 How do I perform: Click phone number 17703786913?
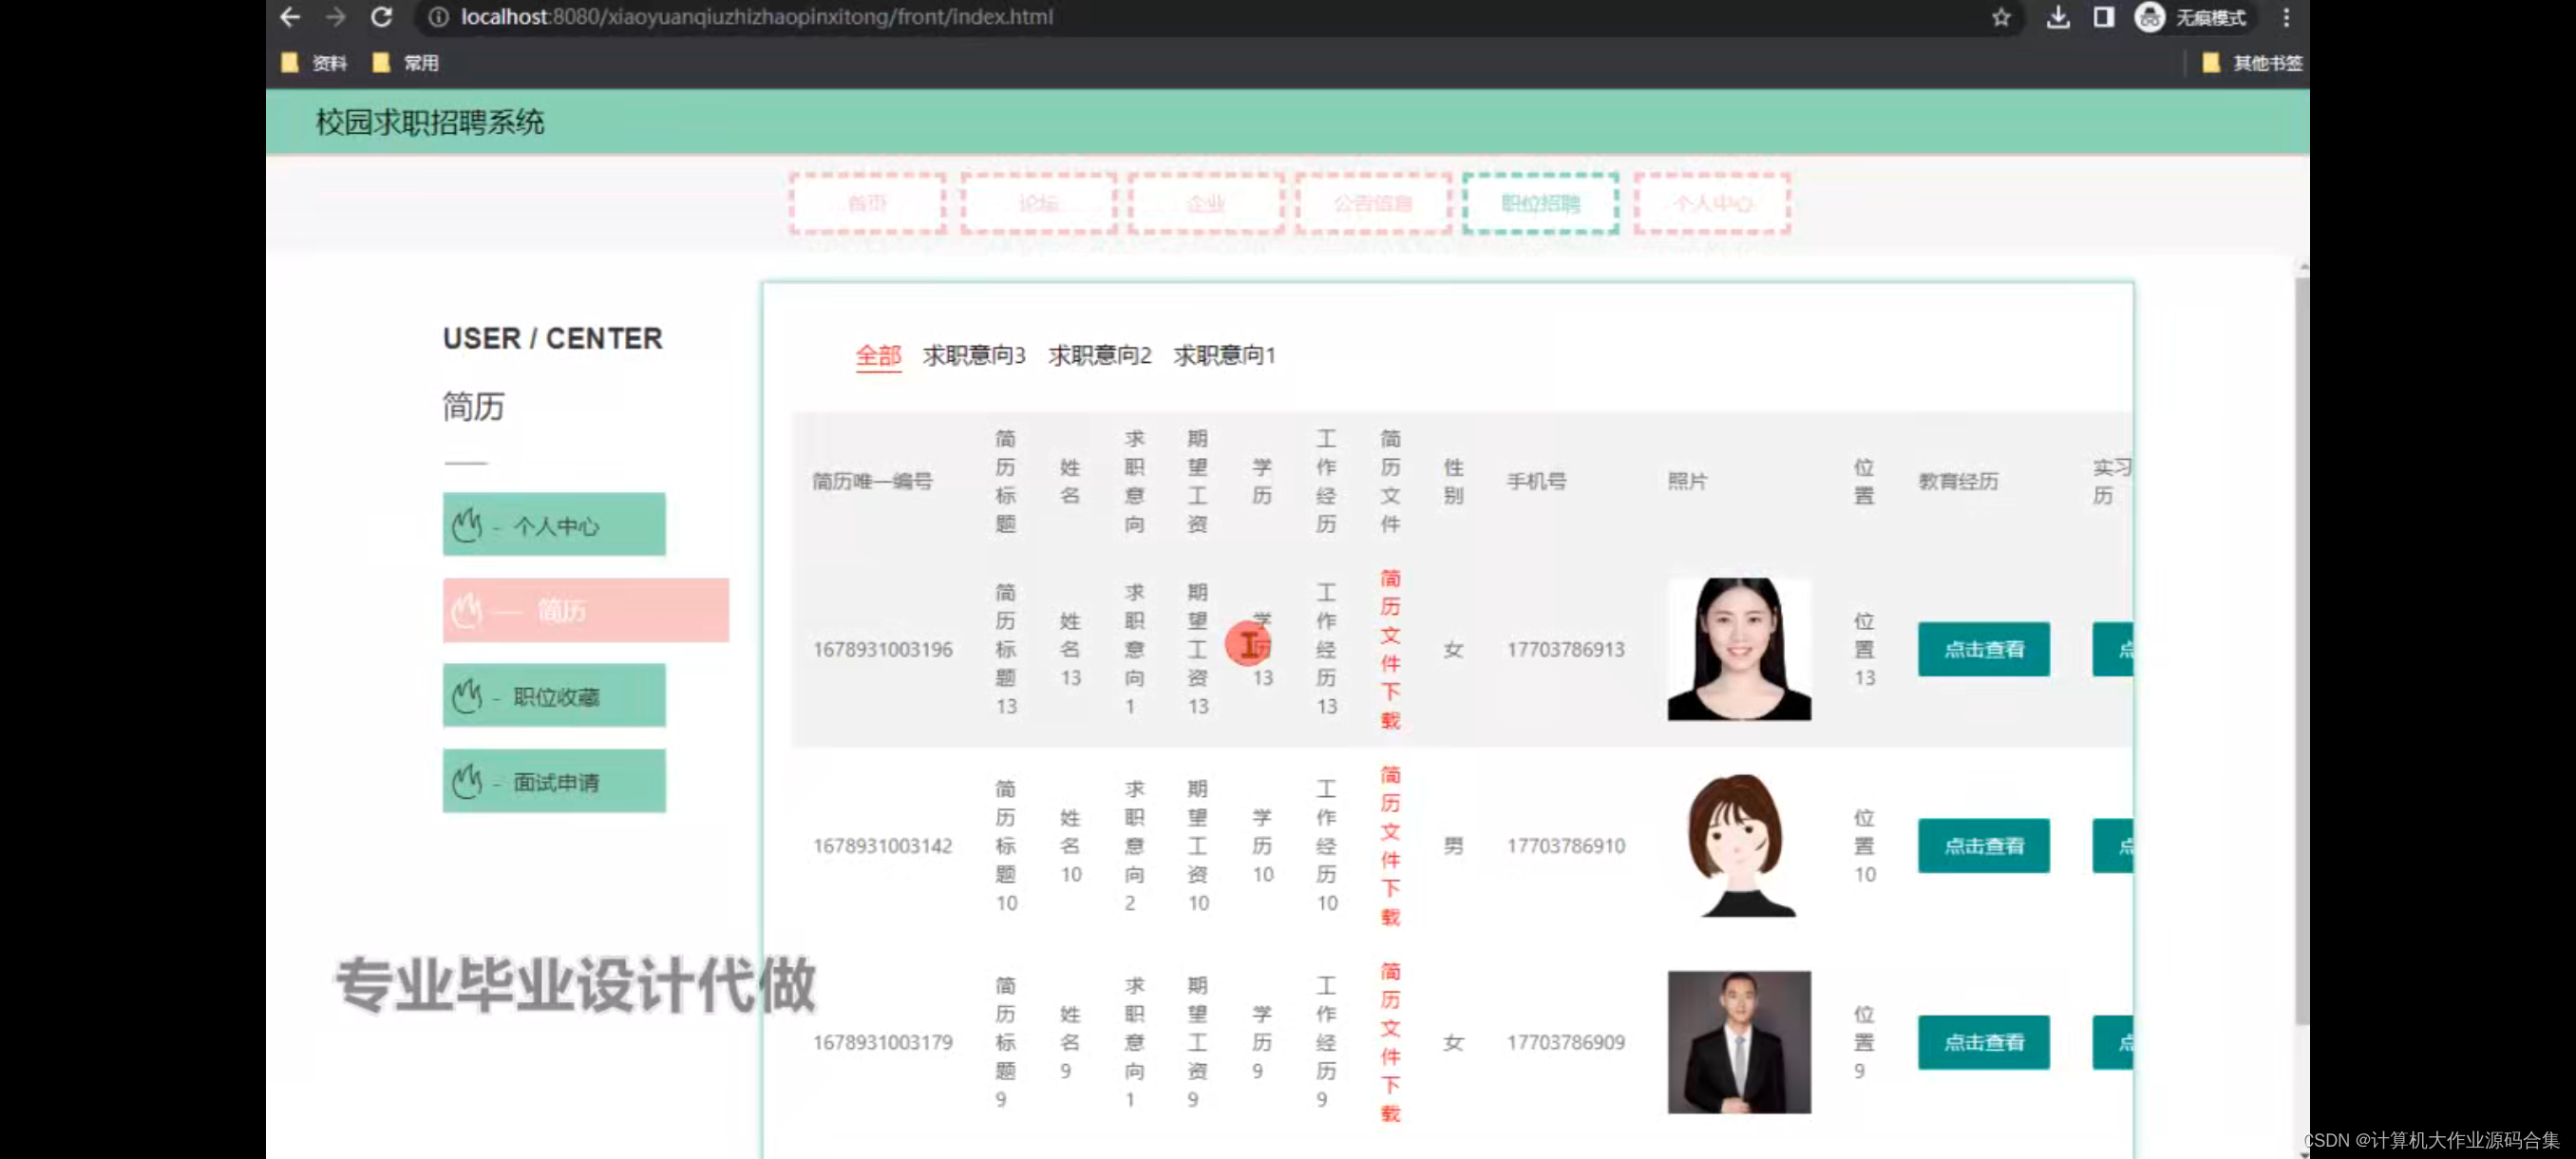pyautogui.click(x=1566, y=650)
